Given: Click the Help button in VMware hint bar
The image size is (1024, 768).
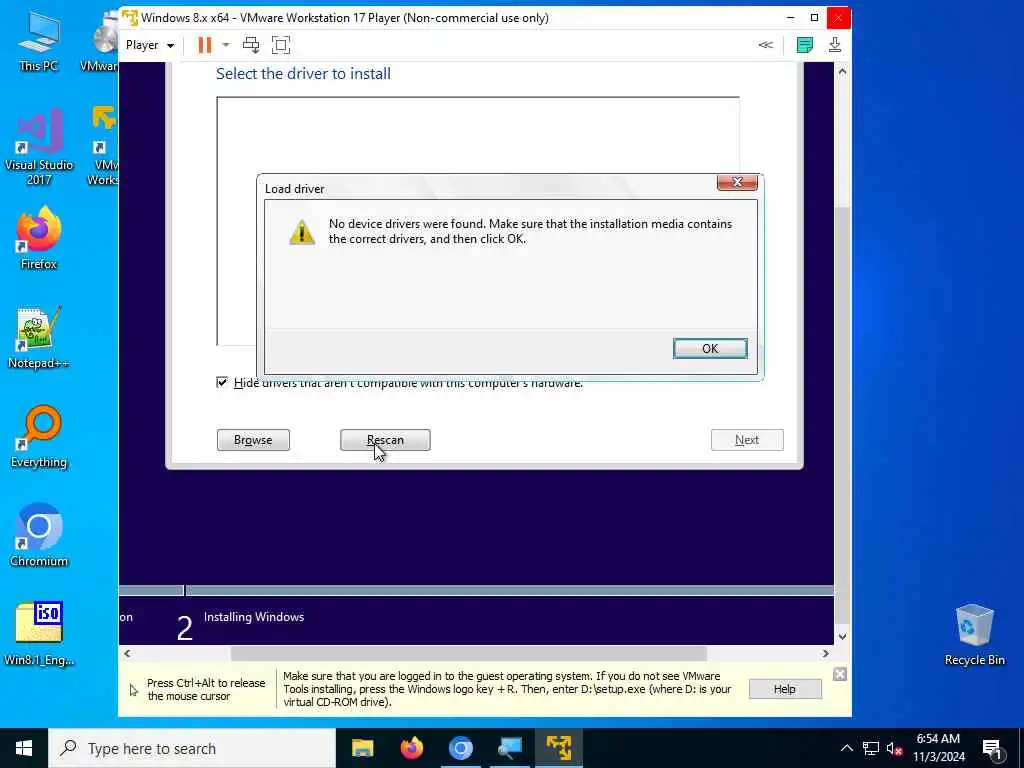Looking at the screenshot, I should [784, 689].
